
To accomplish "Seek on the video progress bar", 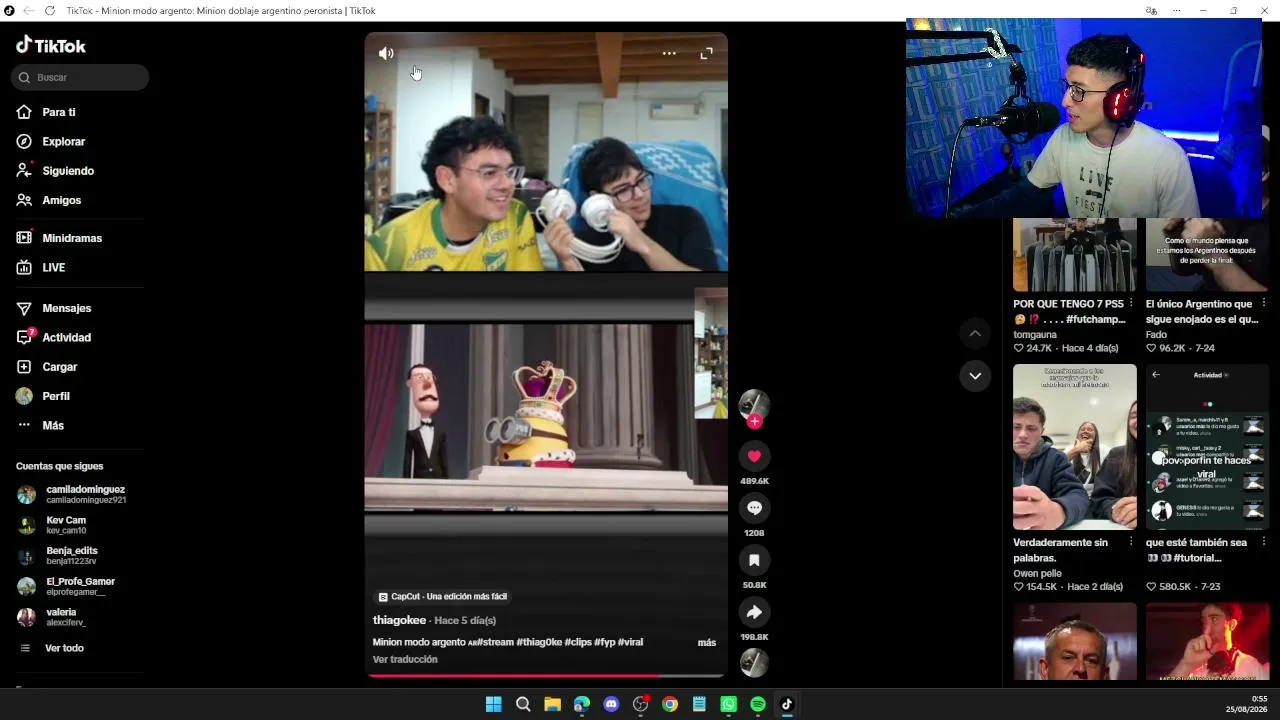I will coord(546,675).
